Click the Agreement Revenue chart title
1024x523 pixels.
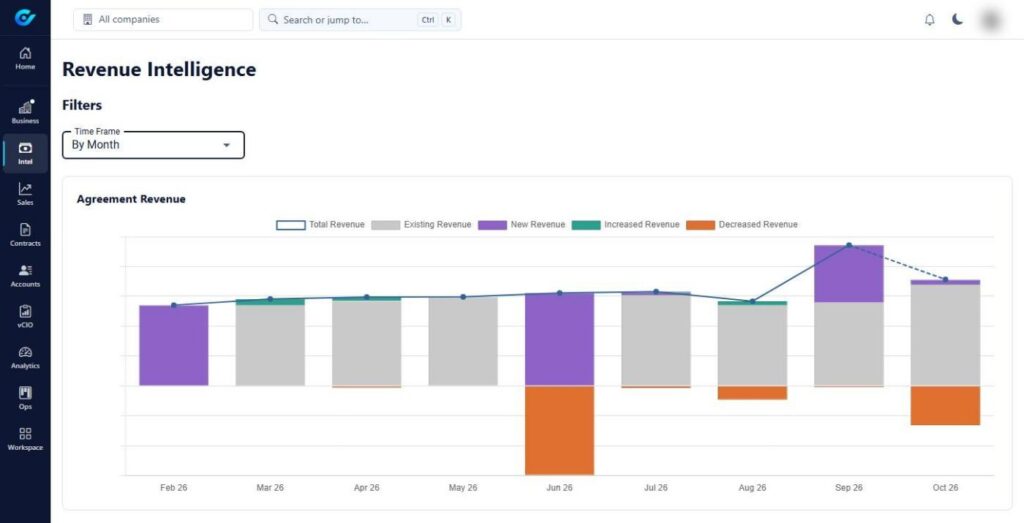[x=131, y=199]
